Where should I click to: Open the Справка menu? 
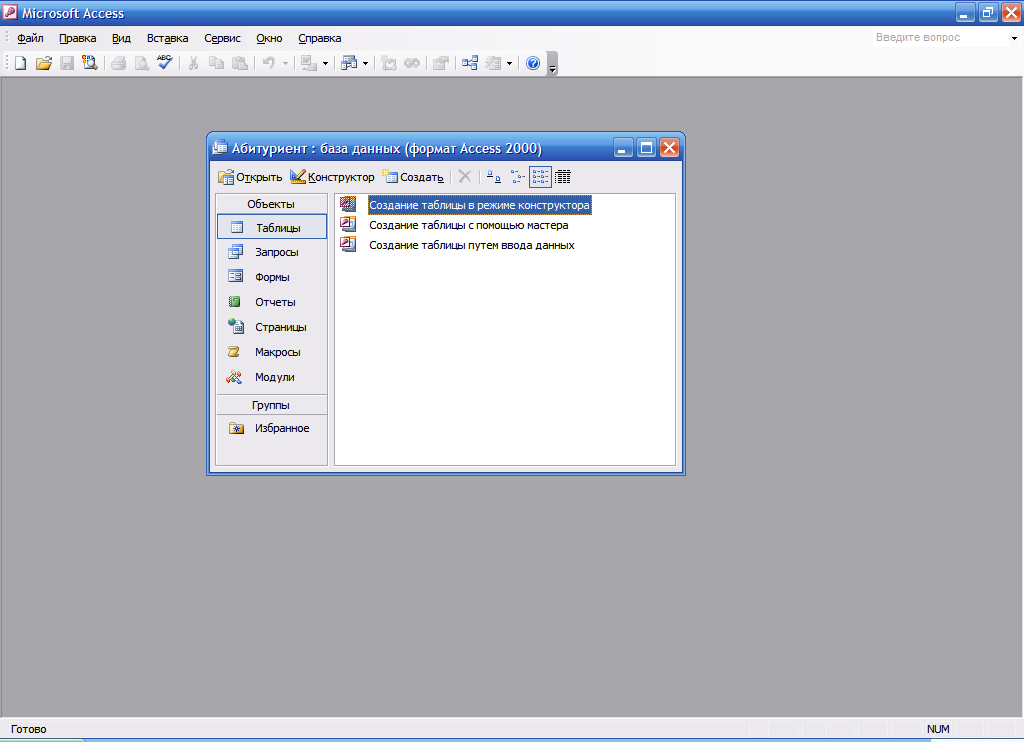319,38
